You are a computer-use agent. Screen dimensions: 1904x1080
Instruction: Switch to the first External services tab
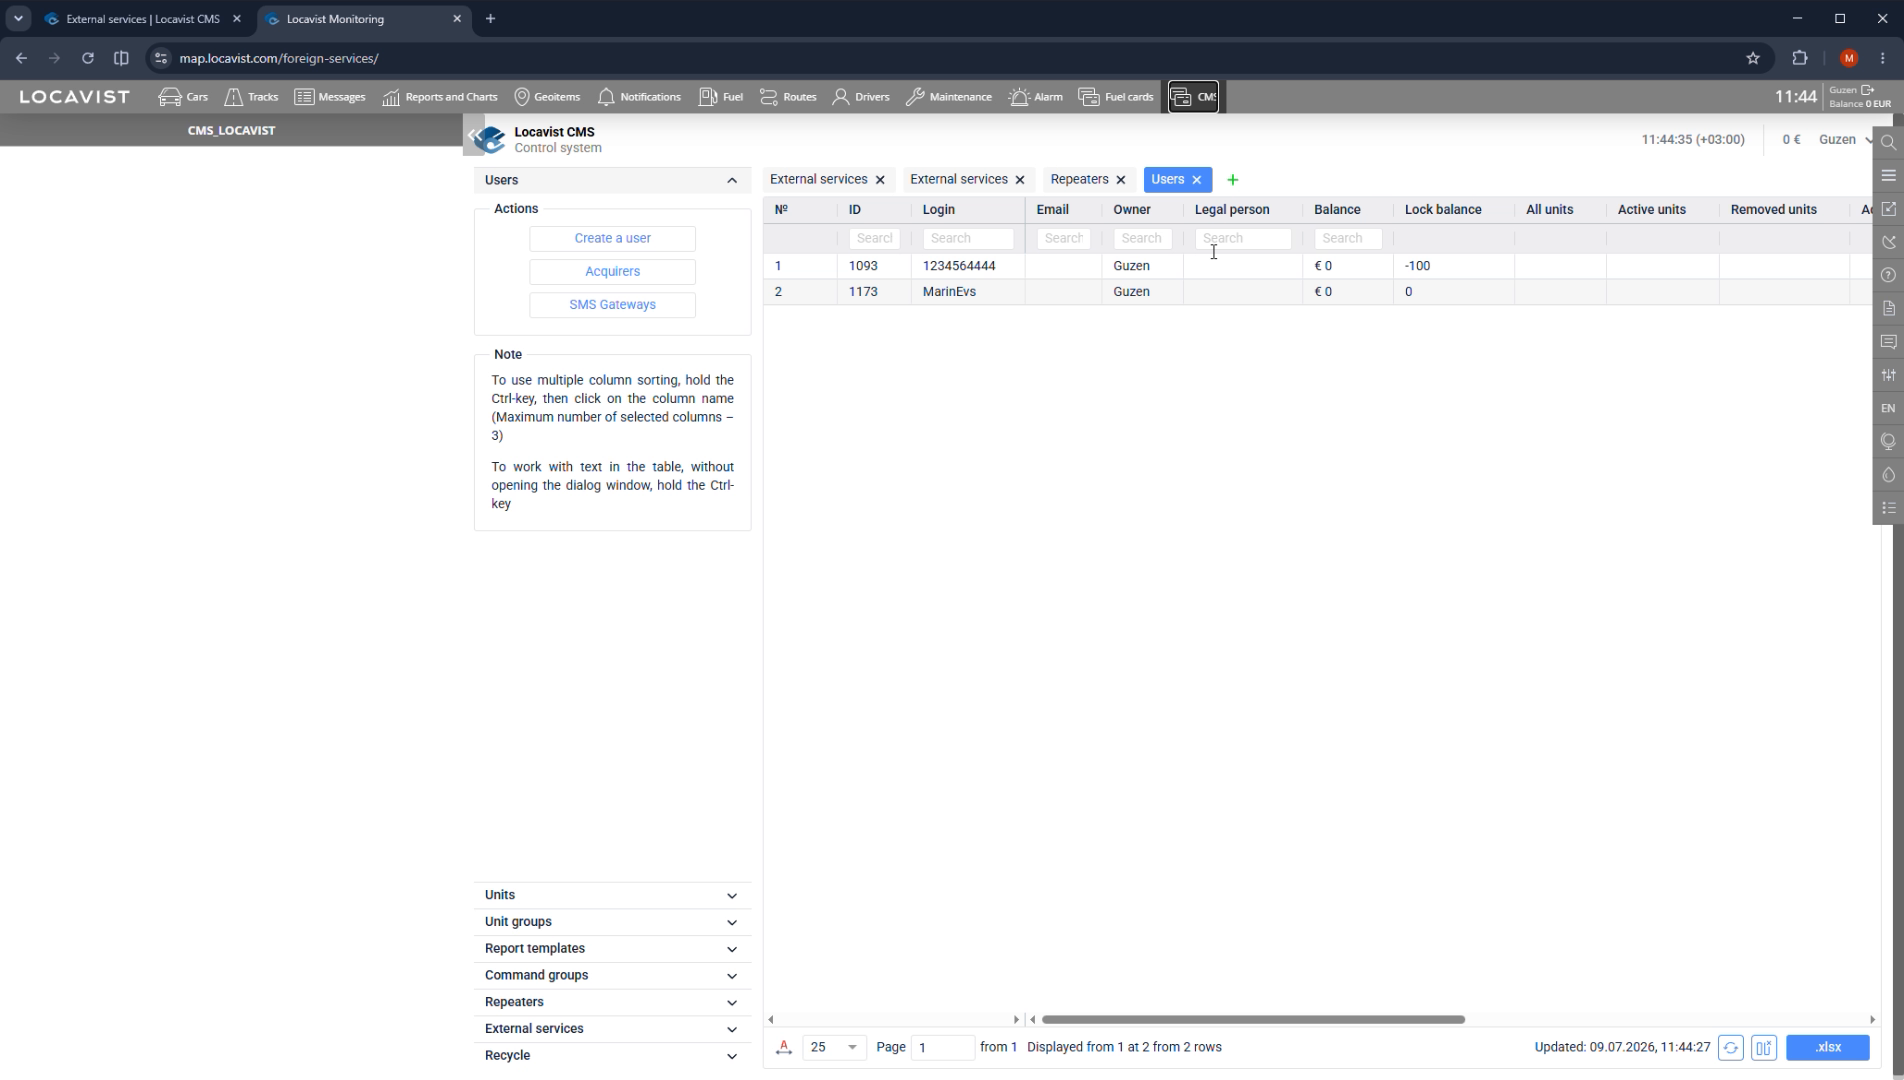click(x=818, y=179)
